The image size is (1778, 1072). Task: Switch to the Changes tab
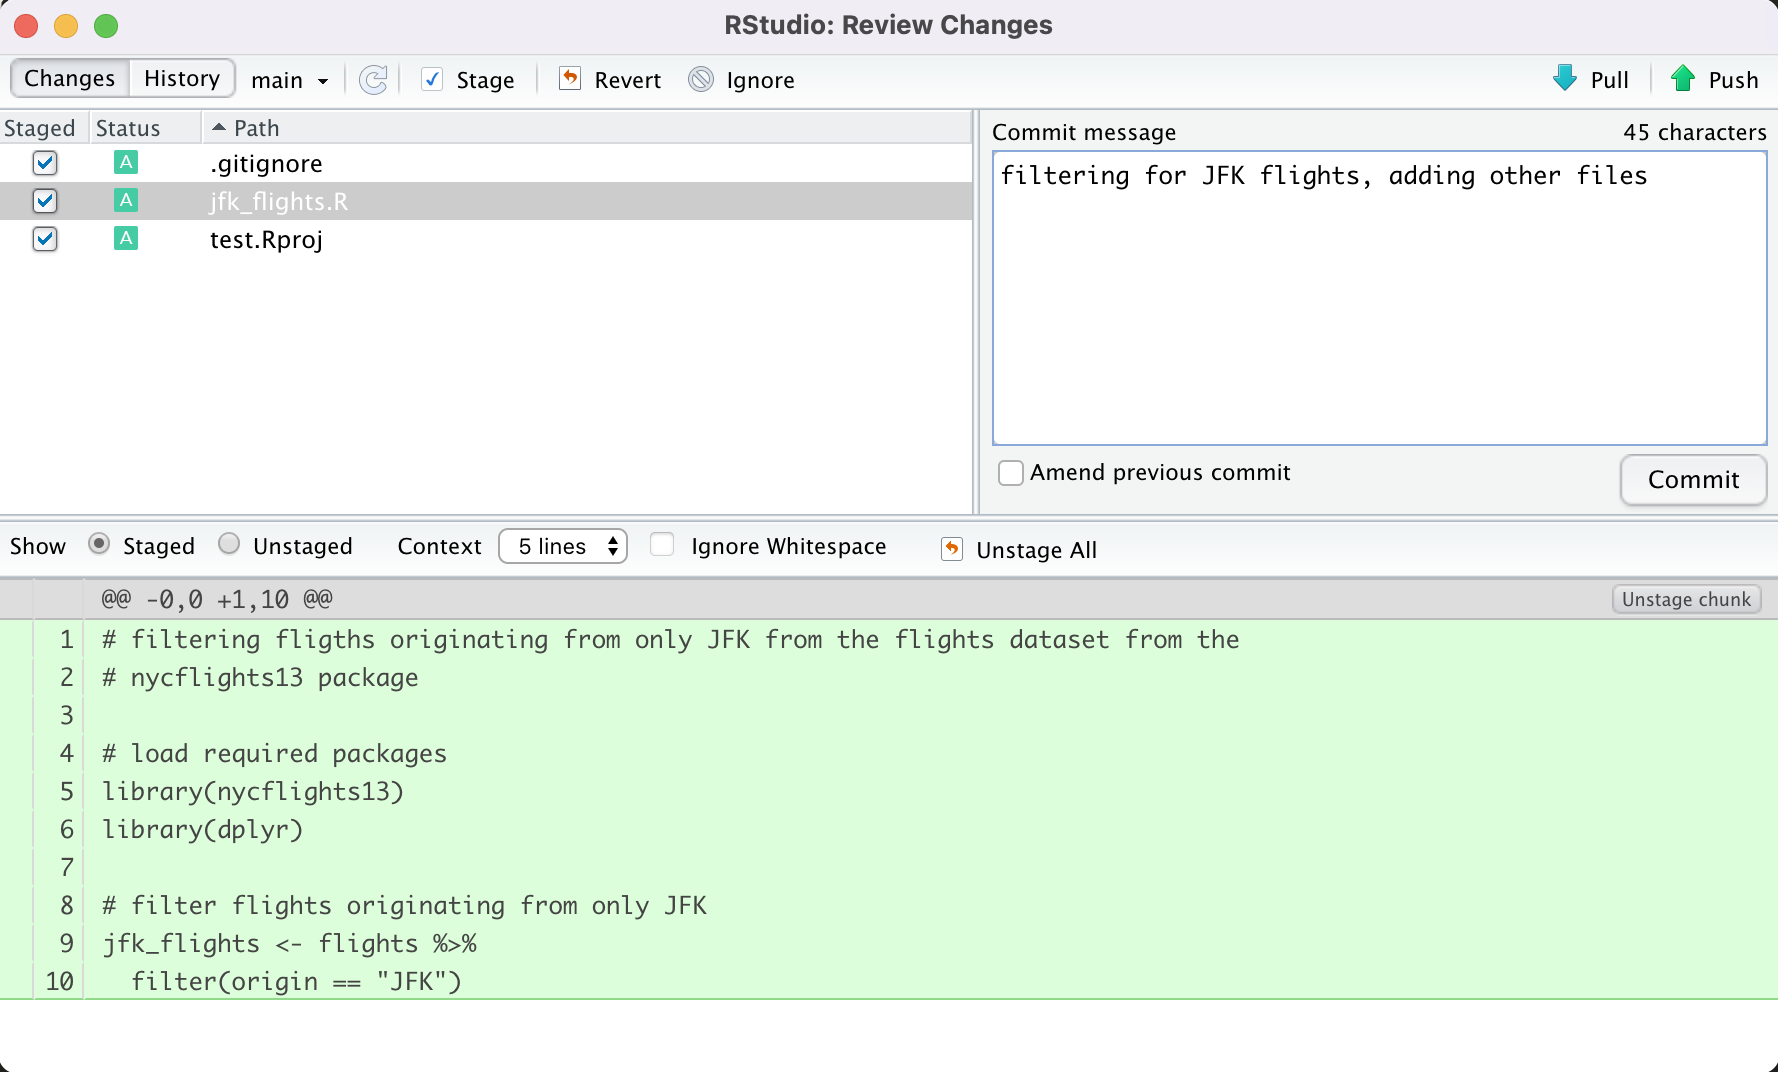[70, 79]
